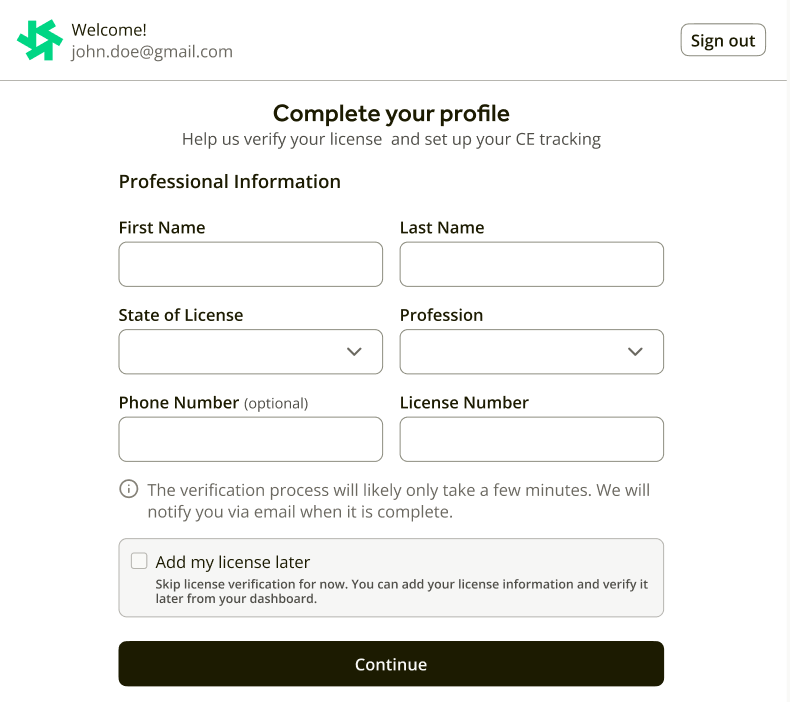Click the Complete your profile heading
Viewport: 790px width, 702px height.
(x=391, y=113)
